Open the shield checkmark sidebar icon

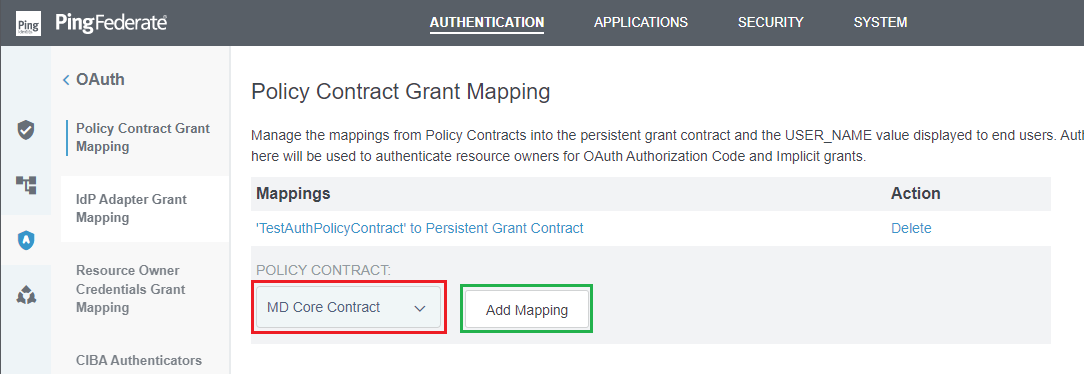coord(26,129)
